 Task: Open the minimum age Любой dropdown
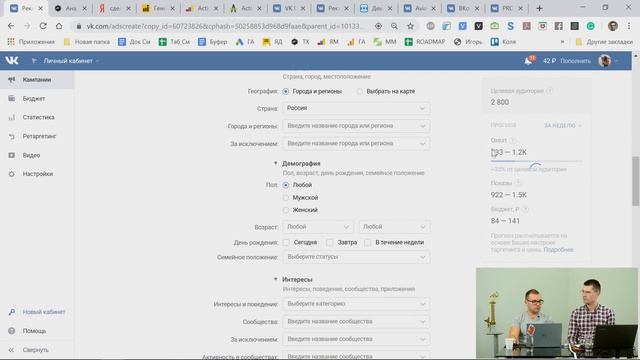tap(318, 227)
